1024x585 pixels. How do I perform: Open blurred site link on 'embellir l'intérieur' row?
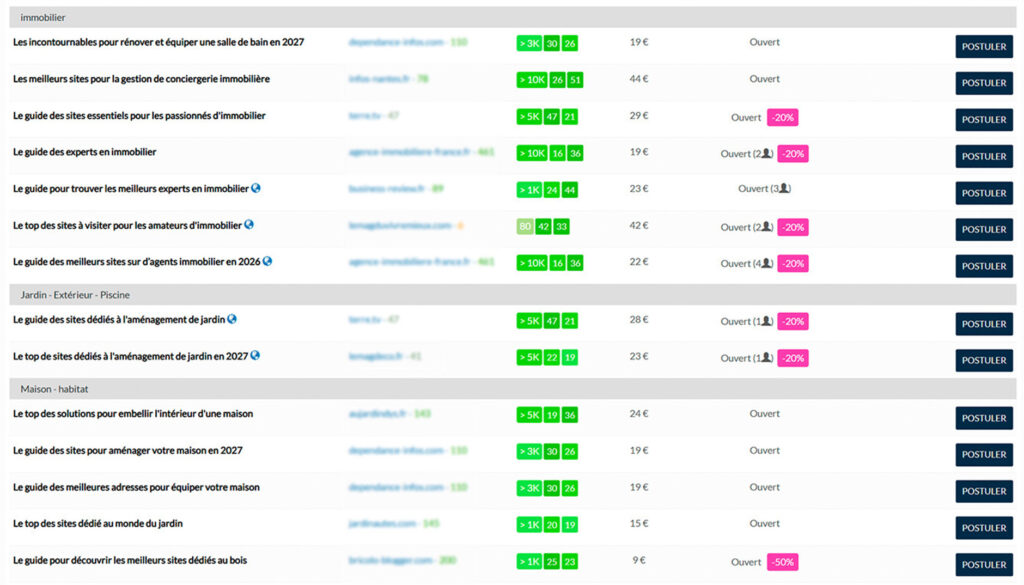pyautogui.click(x=389, y=414)
